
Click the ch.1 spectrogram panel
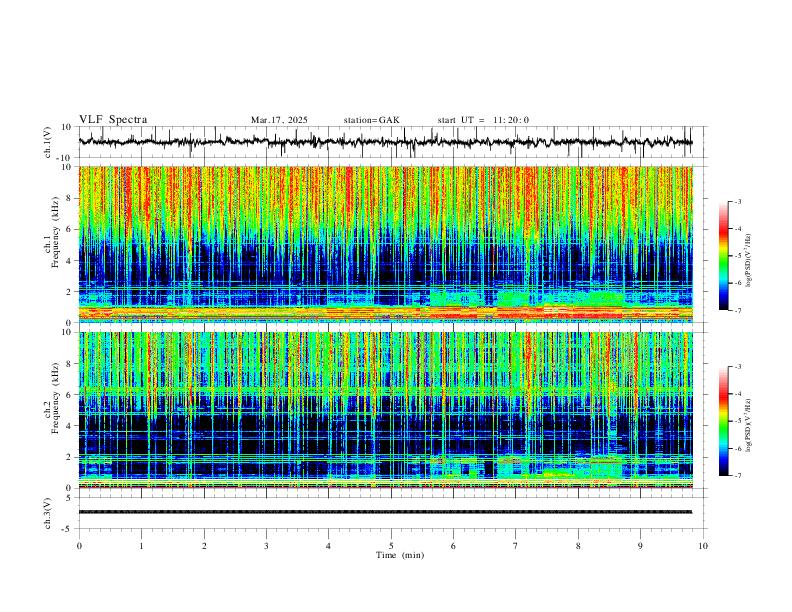tap(385, 244)
